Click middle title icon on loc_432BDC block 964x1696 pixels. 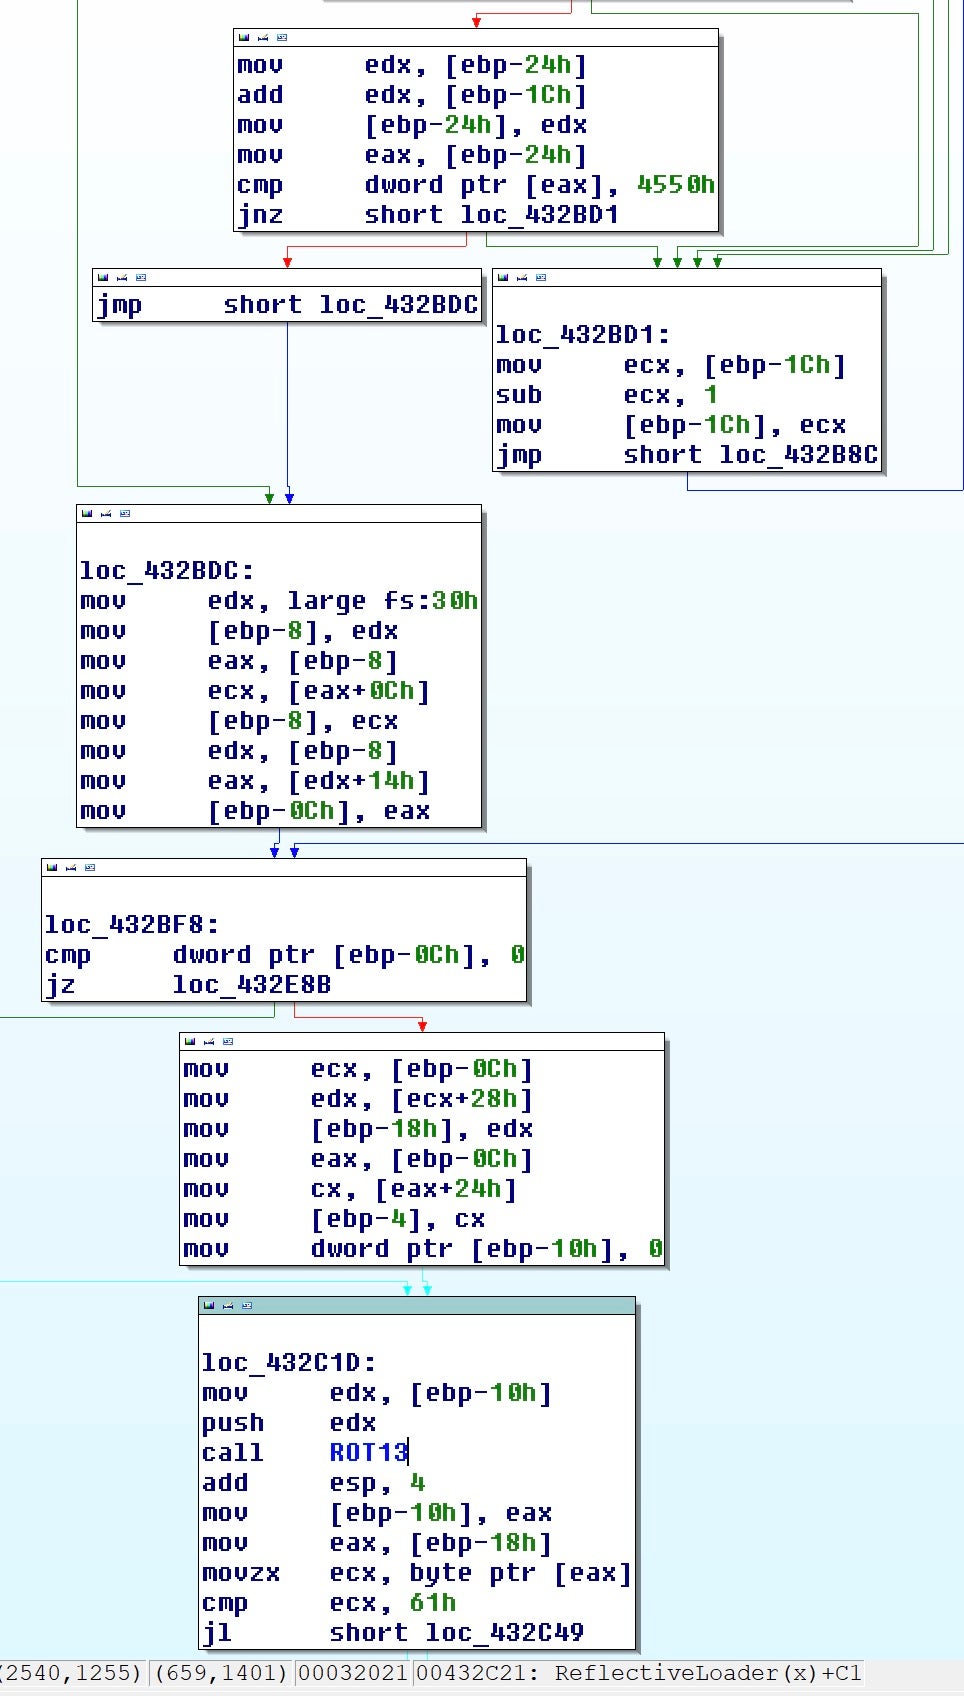click(x=105, y=514)
